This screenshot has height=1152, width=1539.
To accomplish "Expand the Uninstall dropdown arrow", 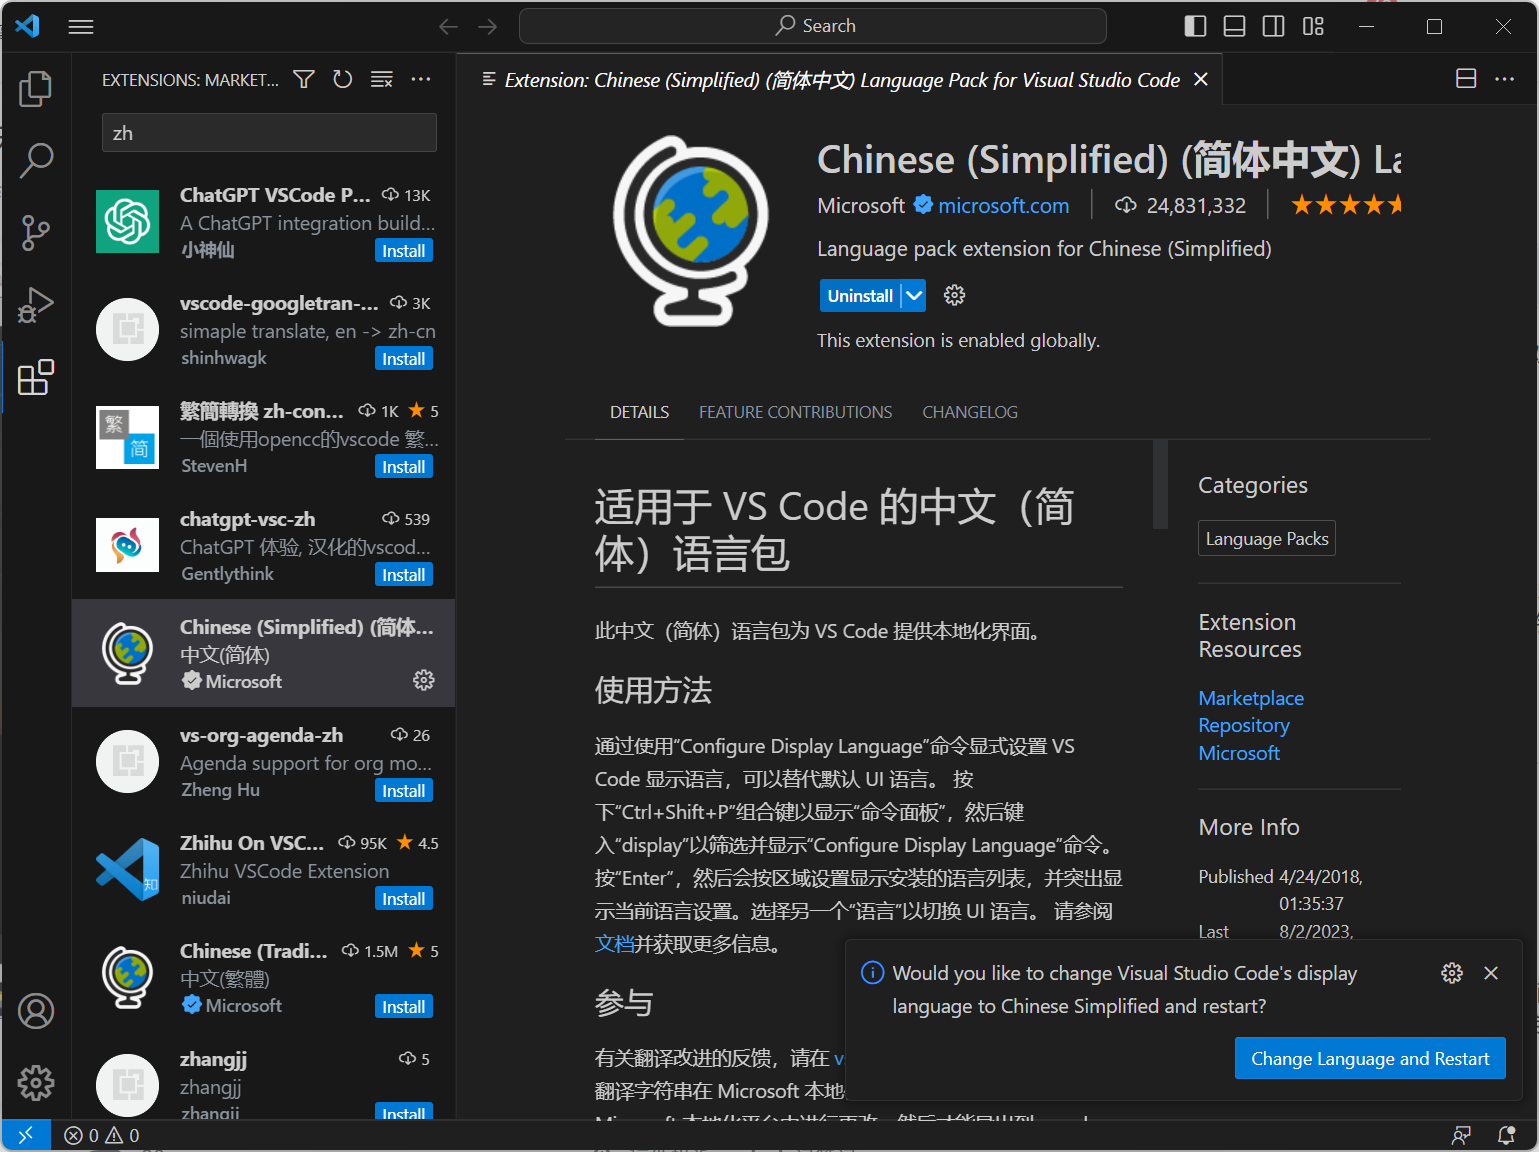I will [914, 296].
